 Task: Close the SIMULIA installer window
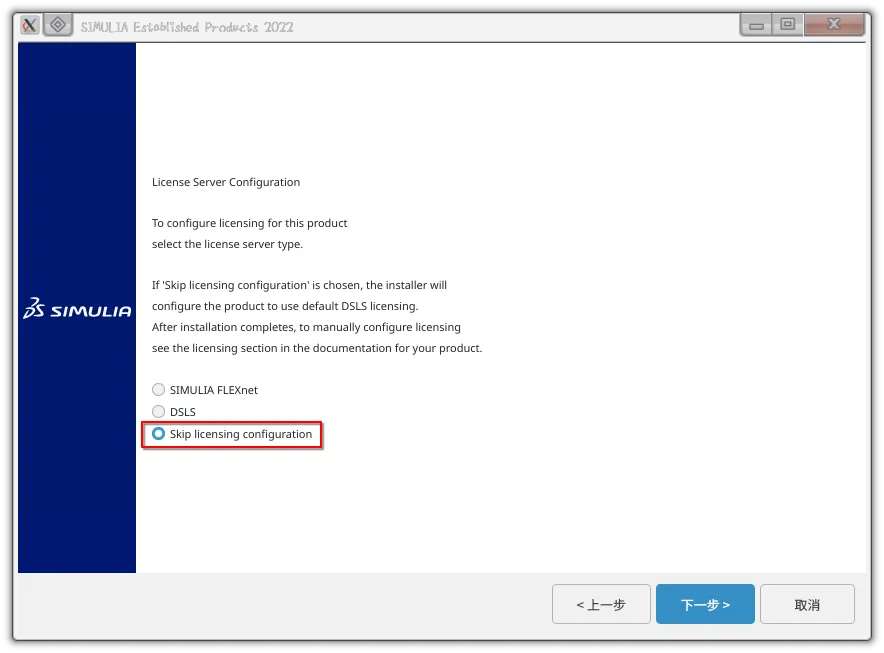coord(834,25)
